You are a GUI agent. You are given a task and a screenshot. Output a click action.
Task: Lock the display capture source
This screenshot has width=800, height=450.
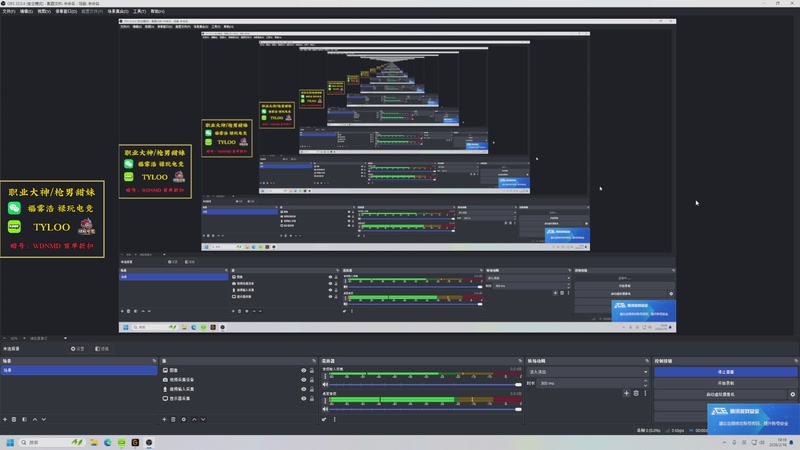coord(312,398)
